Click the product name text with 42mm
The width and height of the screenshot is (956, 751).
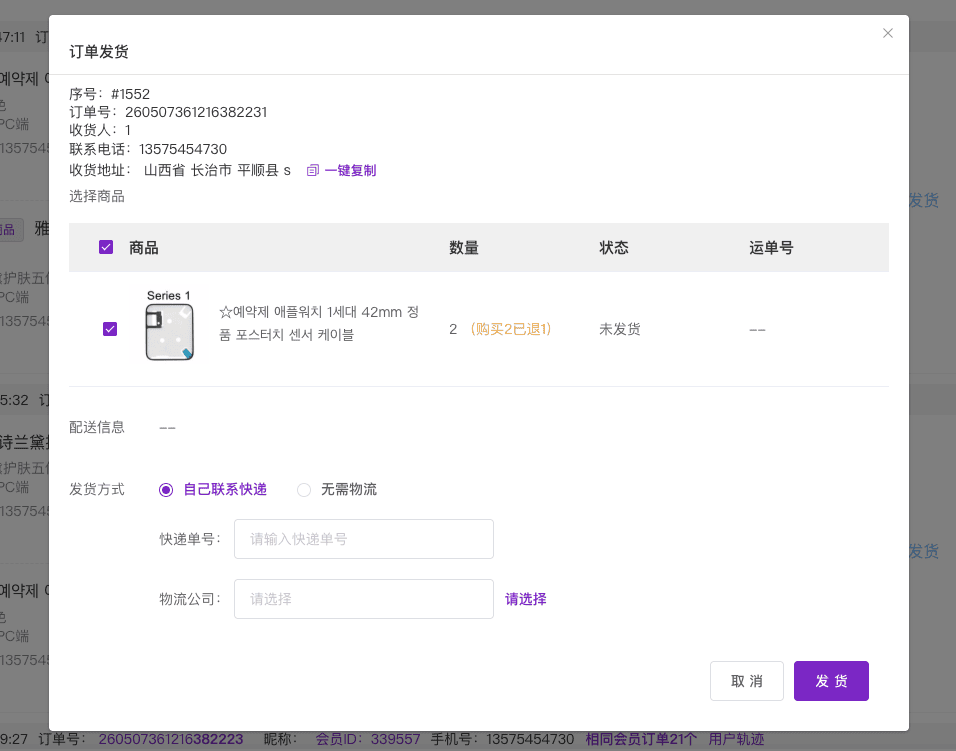coord(319,323)
